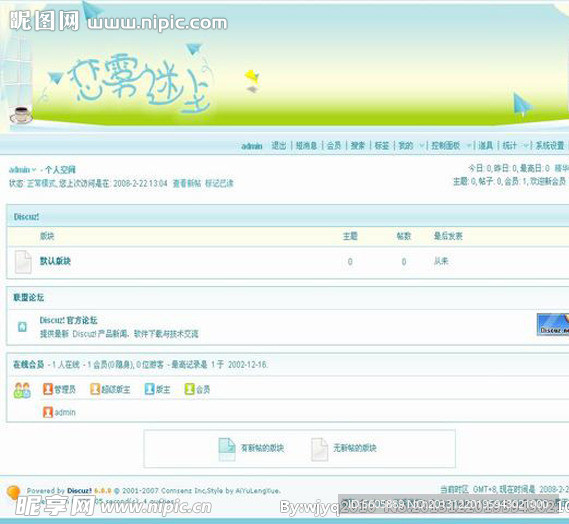Click the 查看新帖 link
Viewport: 569px width, 524px height.
point(187,183)
